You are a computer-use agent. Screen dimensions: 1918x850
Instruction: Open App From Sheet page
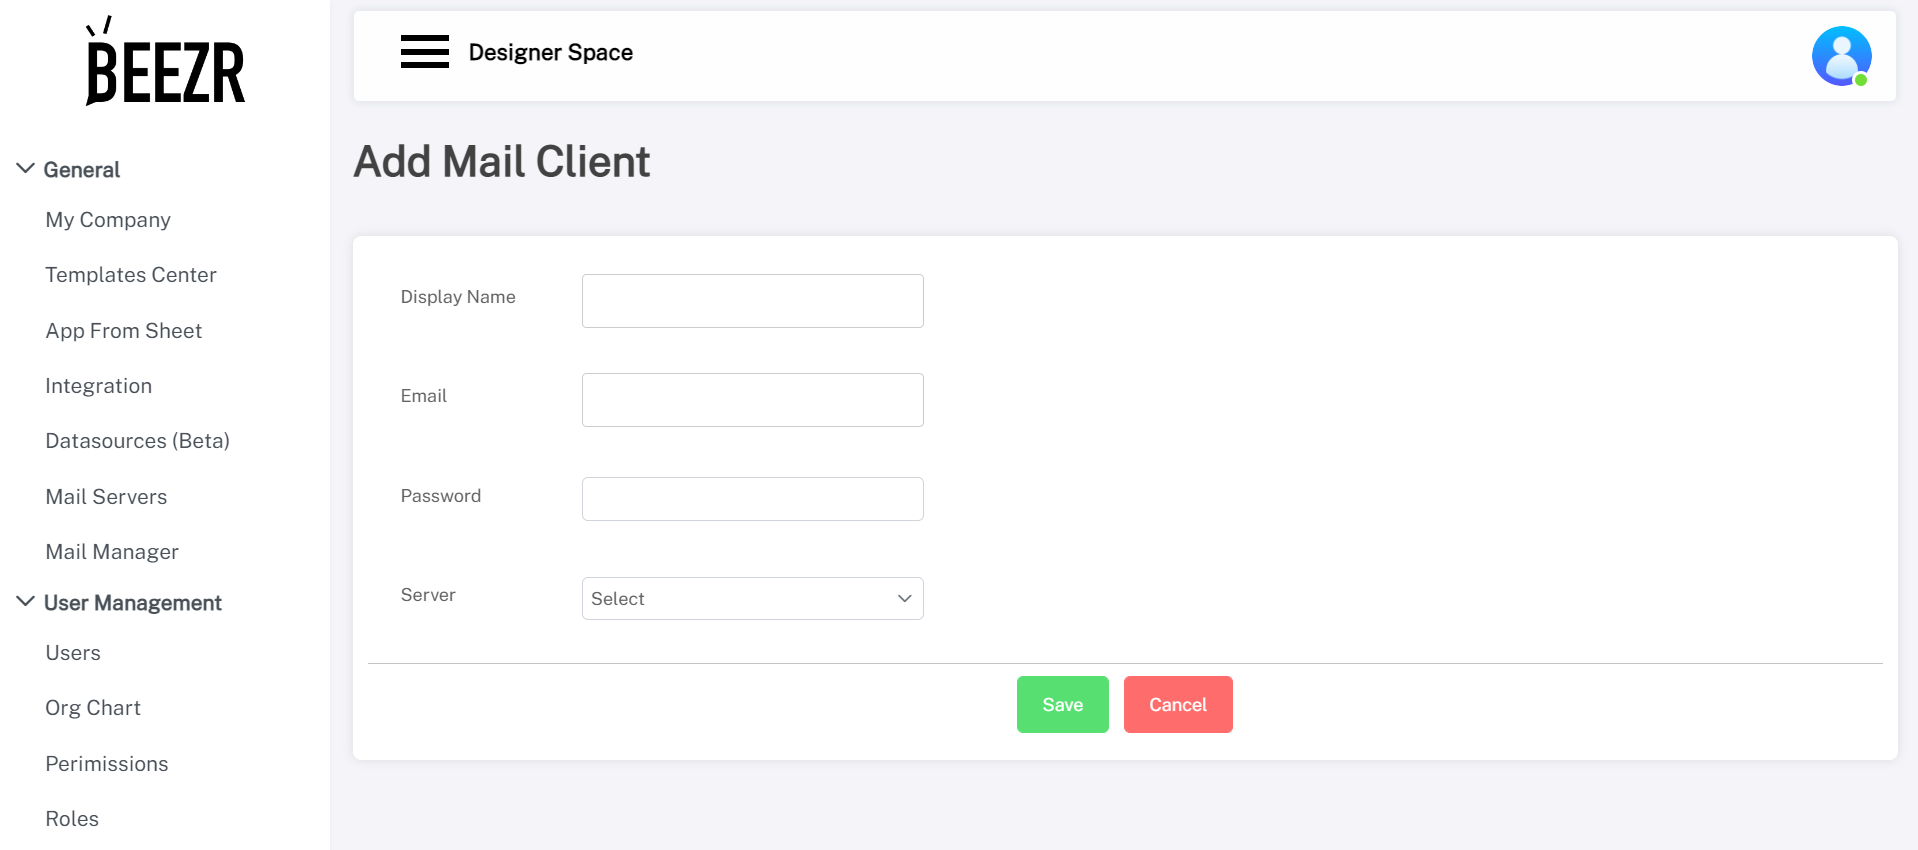click(124, 331)
